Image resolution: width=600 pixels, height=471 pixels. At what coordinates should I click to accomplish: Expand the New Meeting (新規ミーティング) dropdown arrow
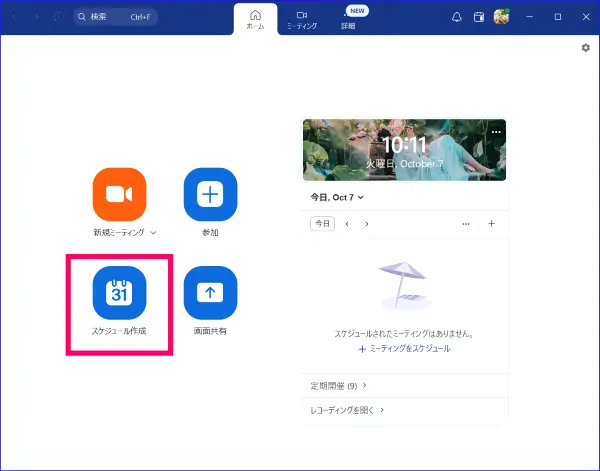click(x=153, y=232)
